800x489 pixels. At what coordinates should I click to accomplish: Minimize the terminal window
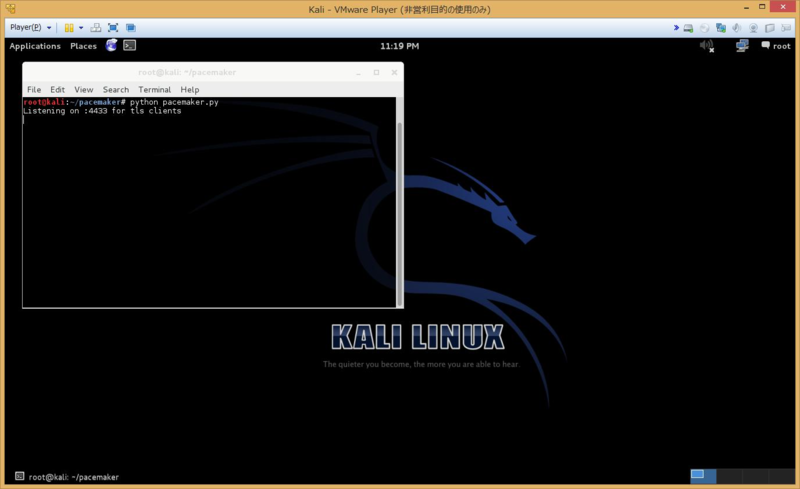[x=359, y=72]
